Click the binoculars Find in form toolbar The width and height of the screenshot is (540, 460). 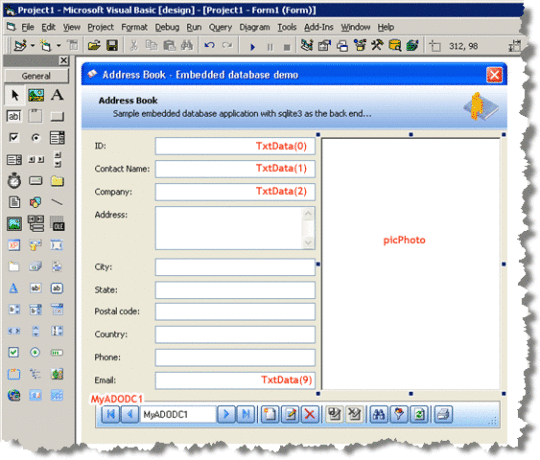point(378,414)
